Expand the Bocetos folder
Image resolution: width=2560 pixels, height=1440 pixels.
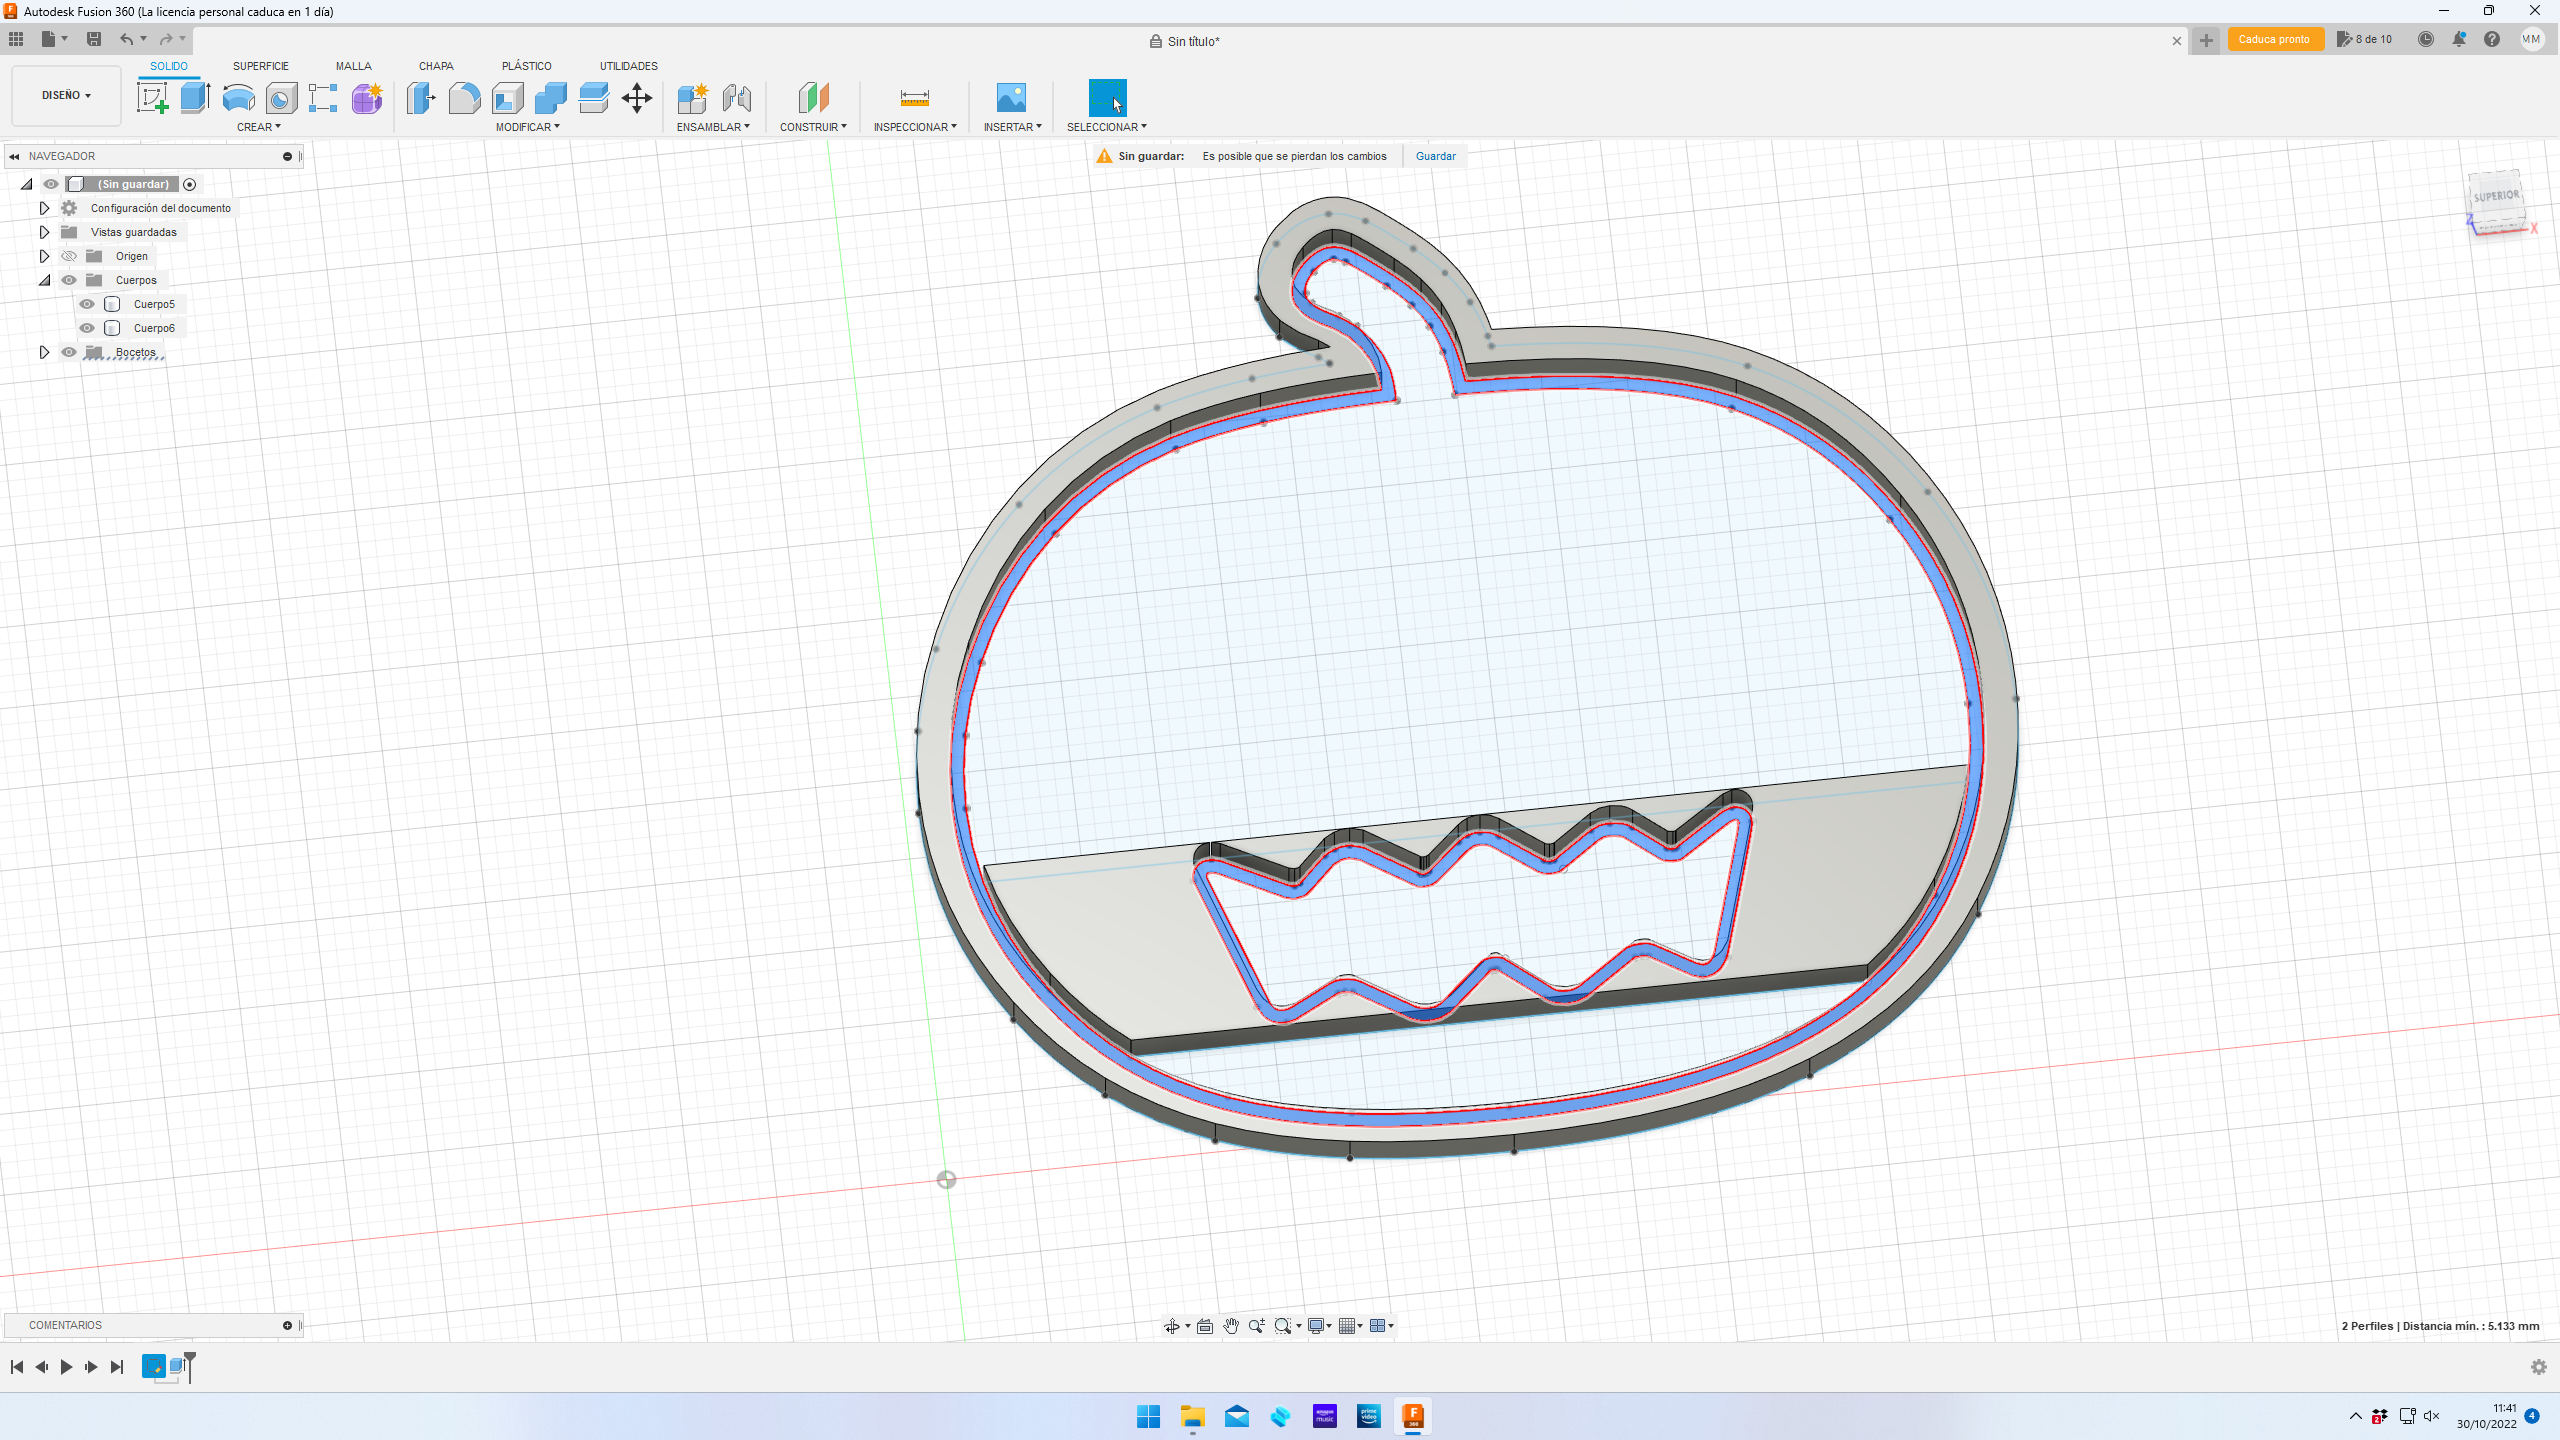44,352
